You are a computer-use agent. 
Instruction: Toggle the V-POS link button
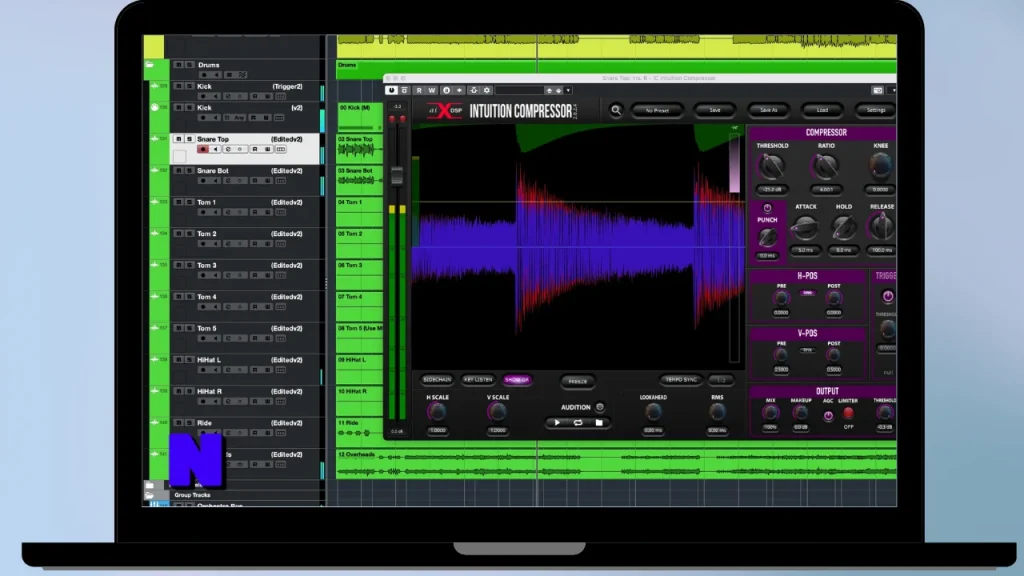coord(808,350)
